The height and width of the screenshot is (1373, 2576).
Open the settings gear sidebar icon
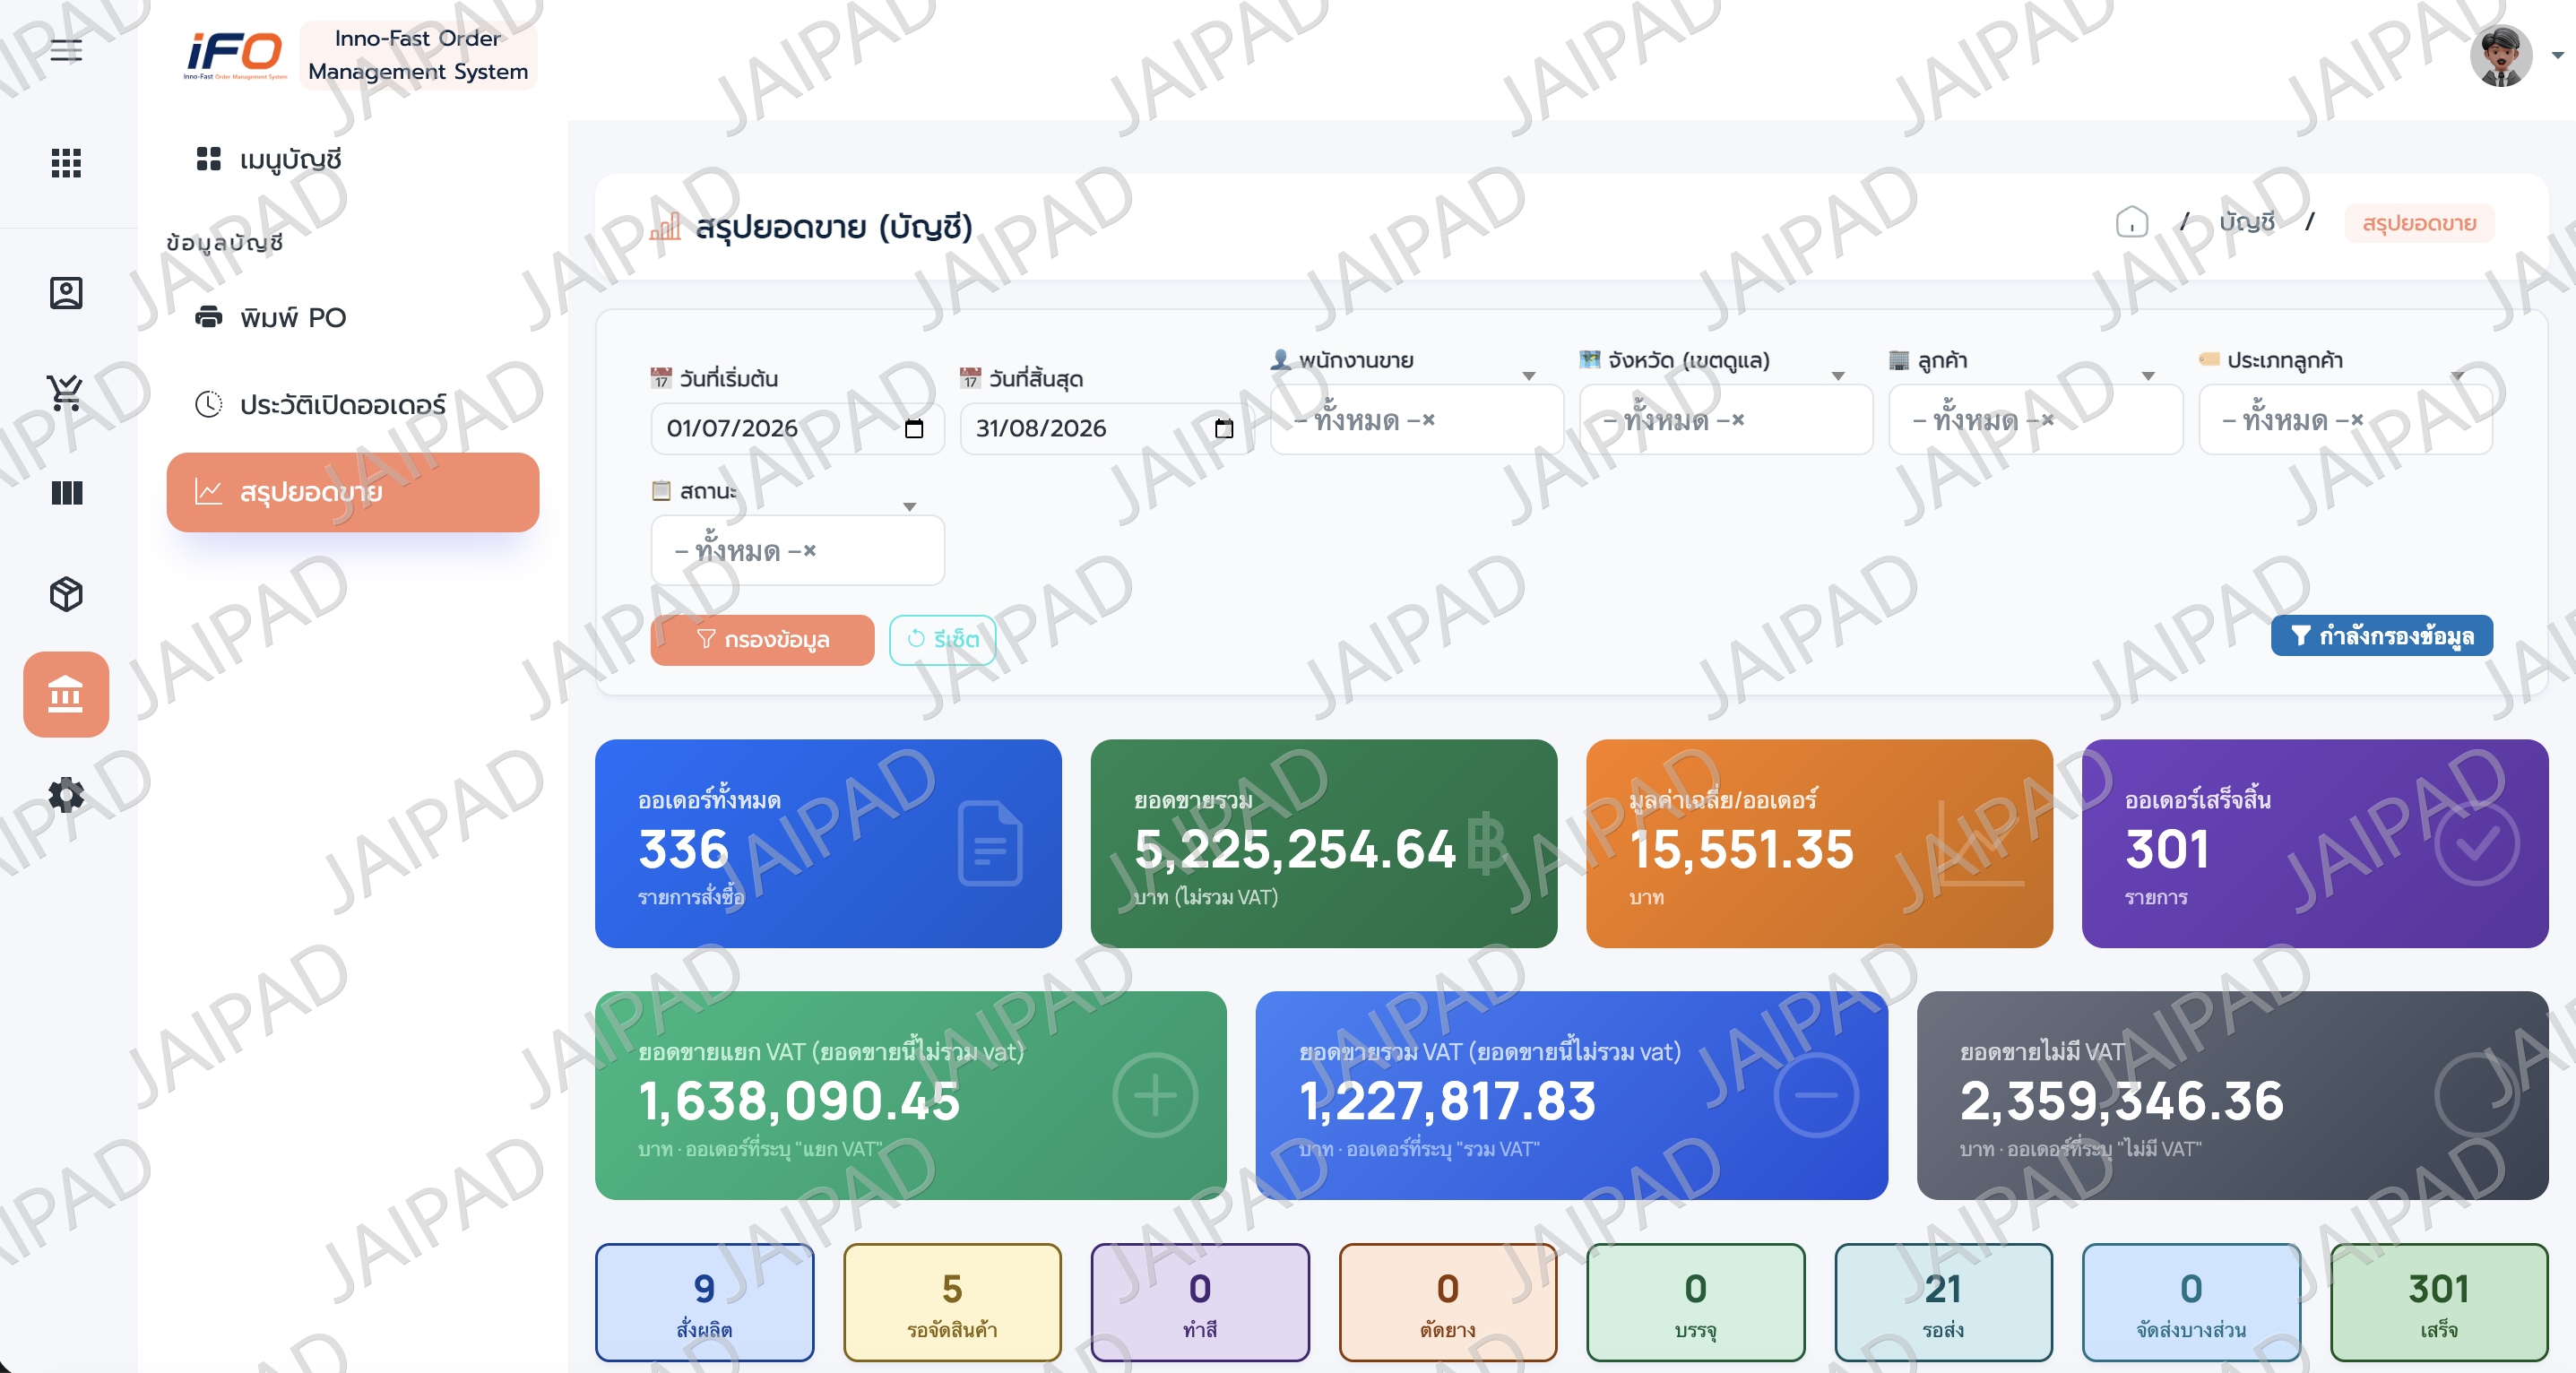click(x=66, y=795)
